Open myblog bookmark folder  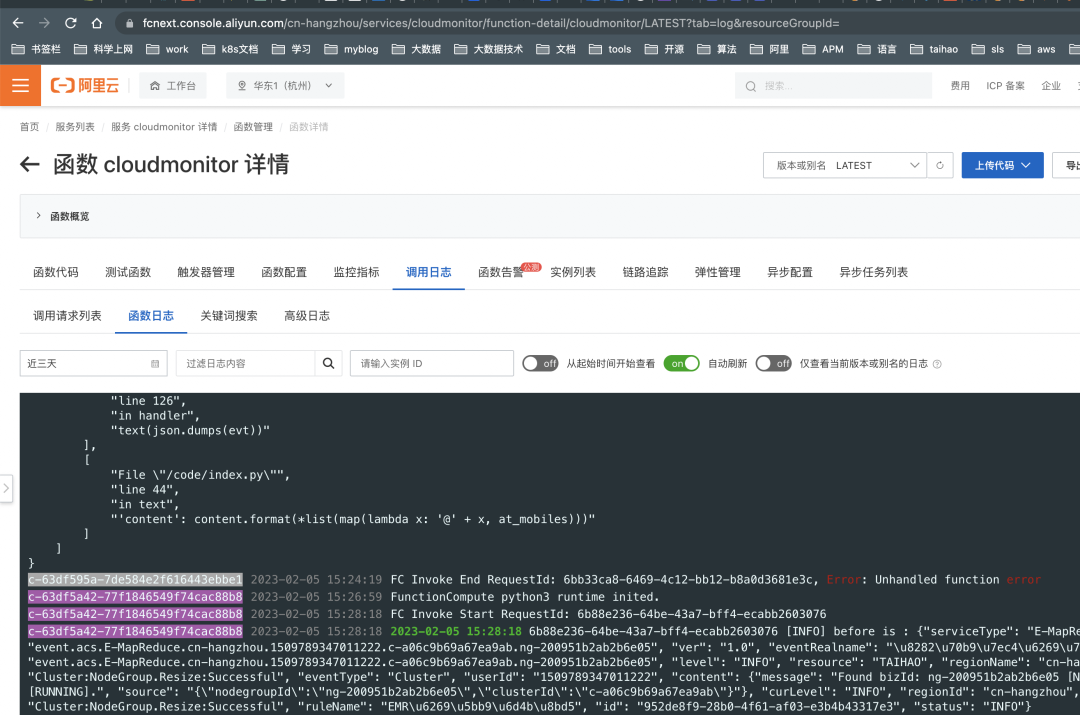pyautogui.click(x=351, y=50)
